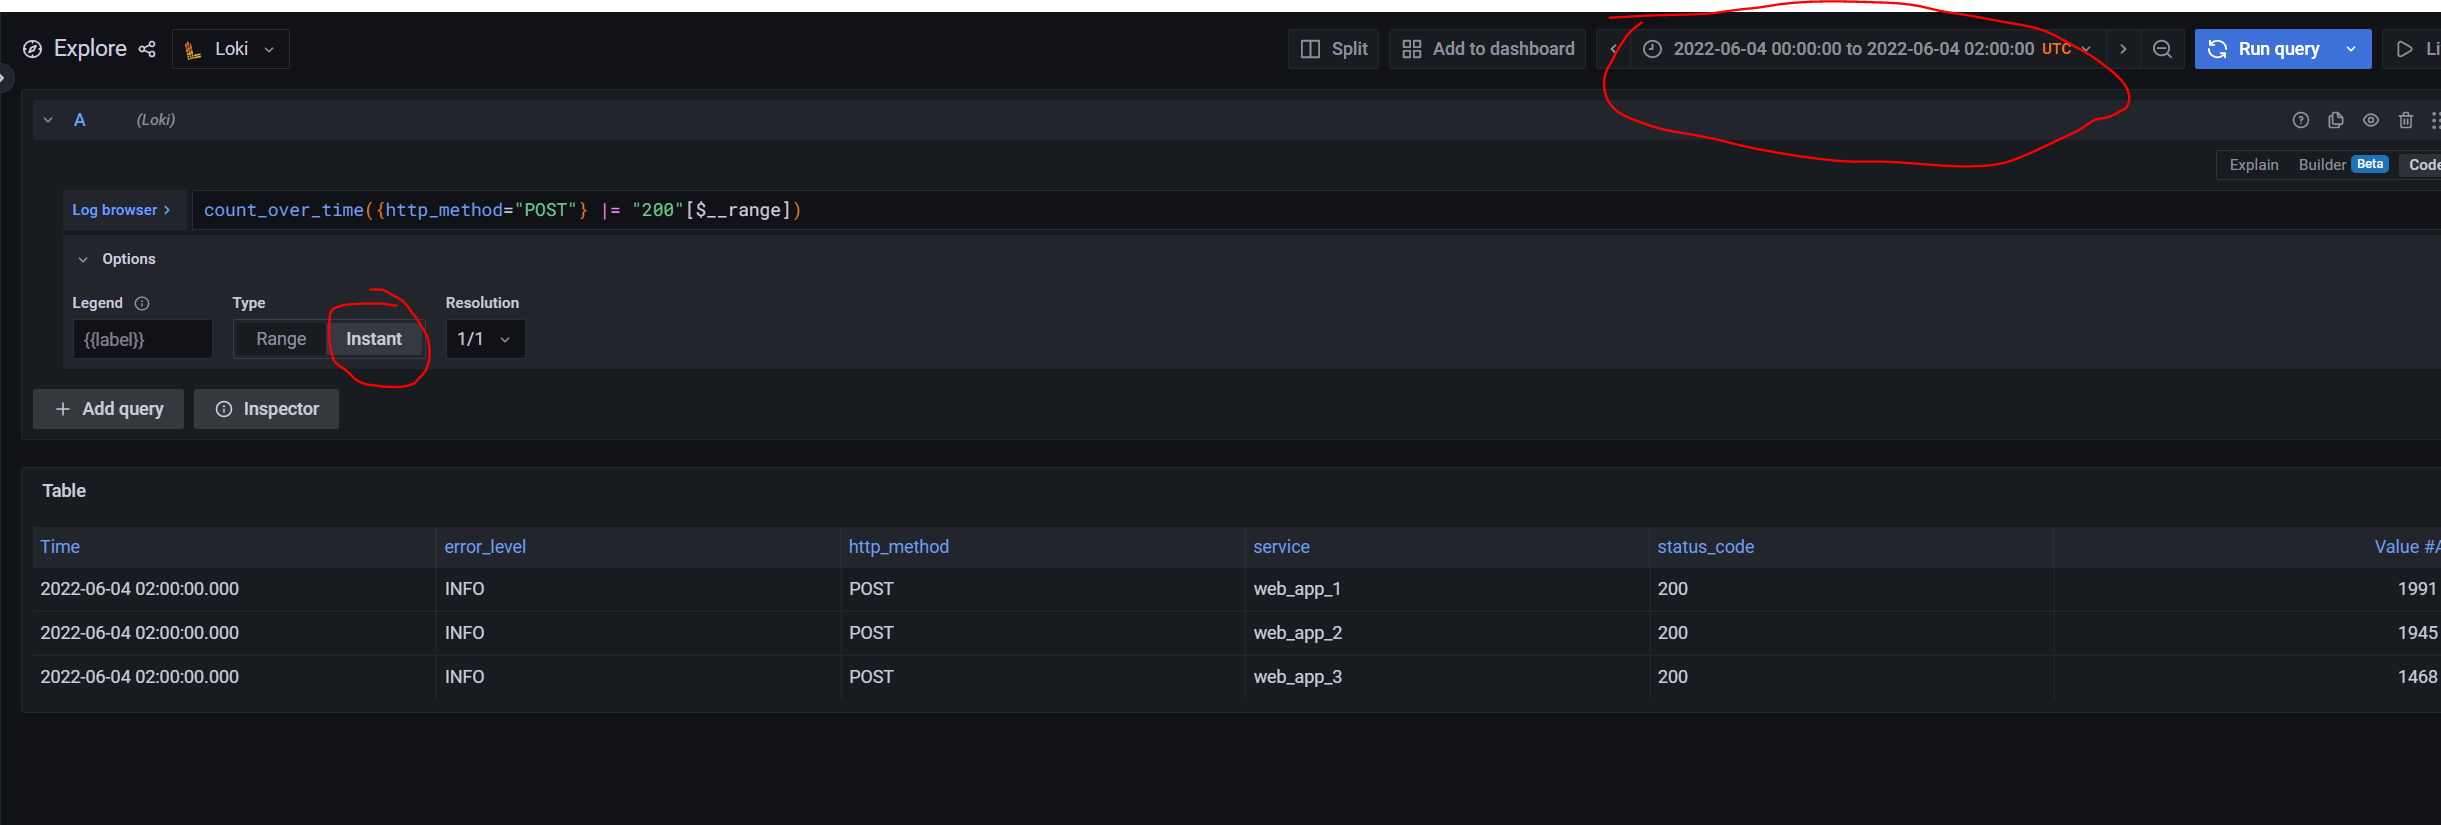This screenshot has height=825, width=2441.
Task: Click the Legend input field
Action: 142,339
